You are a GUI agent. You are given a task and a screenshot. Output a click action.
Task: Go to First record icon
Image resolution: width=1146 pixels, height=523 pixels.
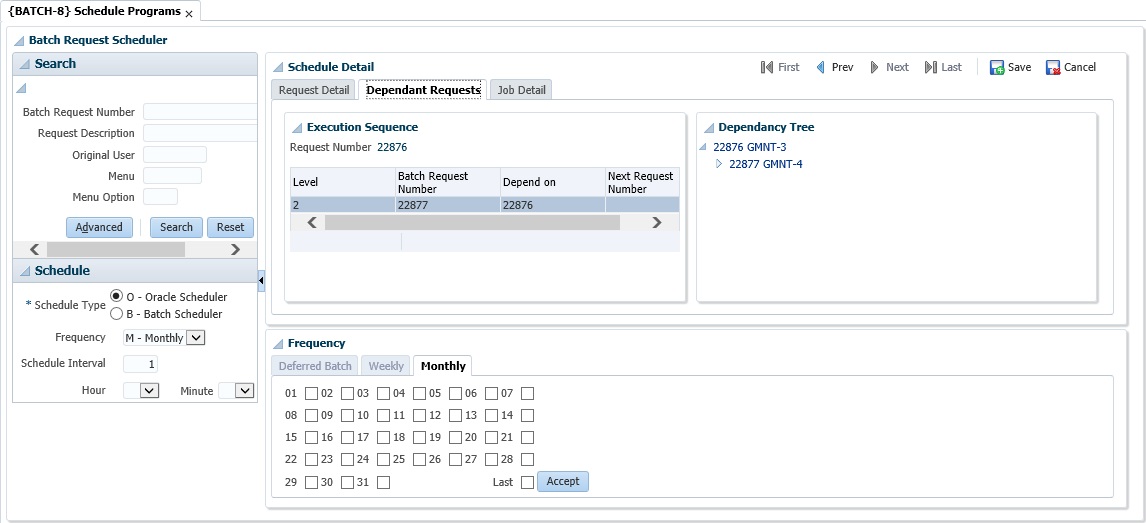pyautogui.click(x=767, y=68)
